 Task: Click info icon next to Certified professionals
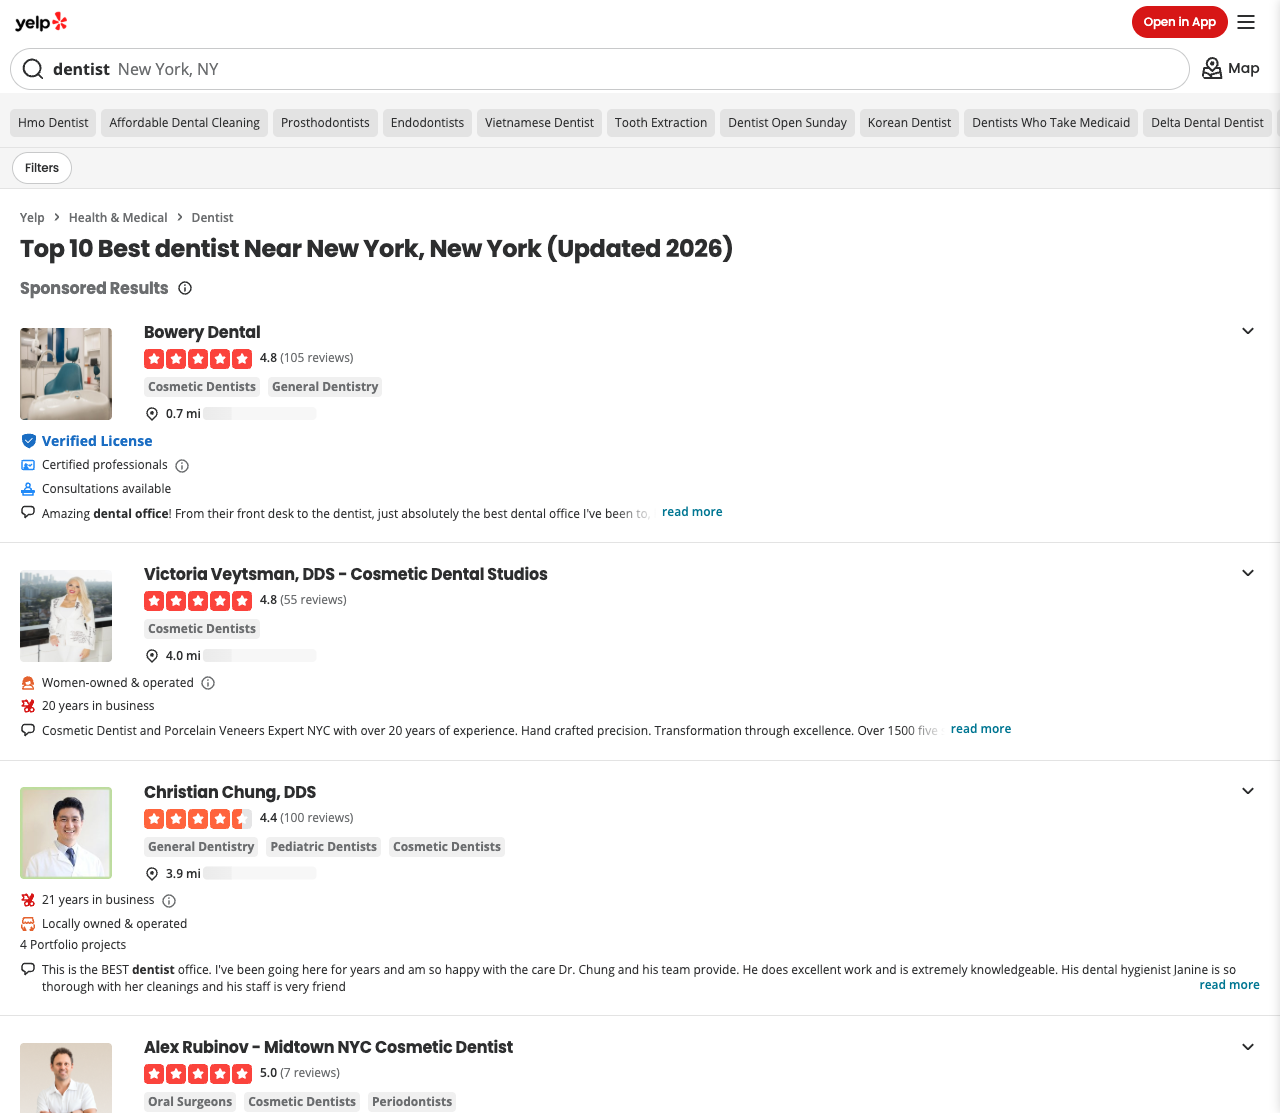point(182,466)
